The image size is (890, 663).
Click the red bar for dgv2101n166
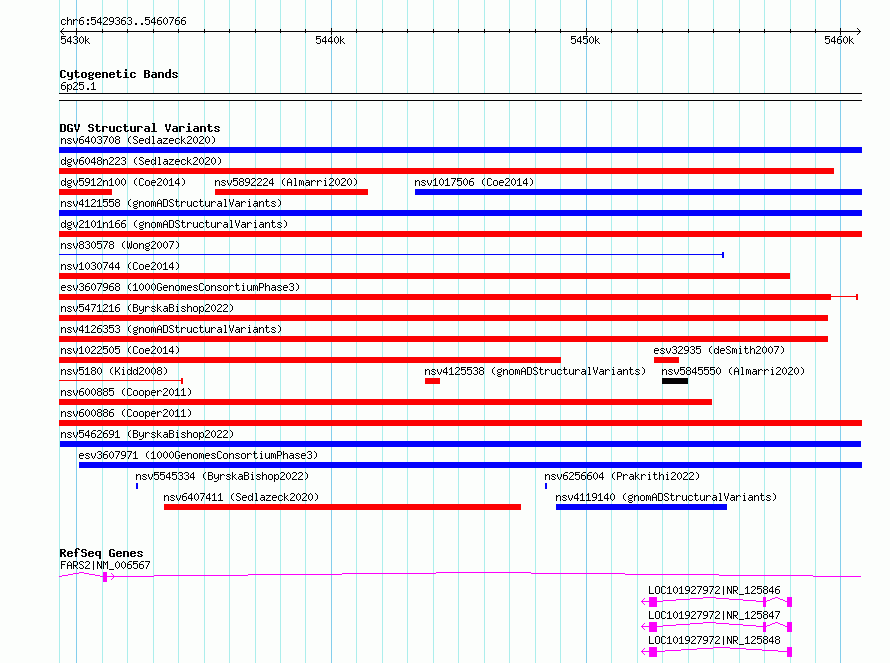[460, 234]
